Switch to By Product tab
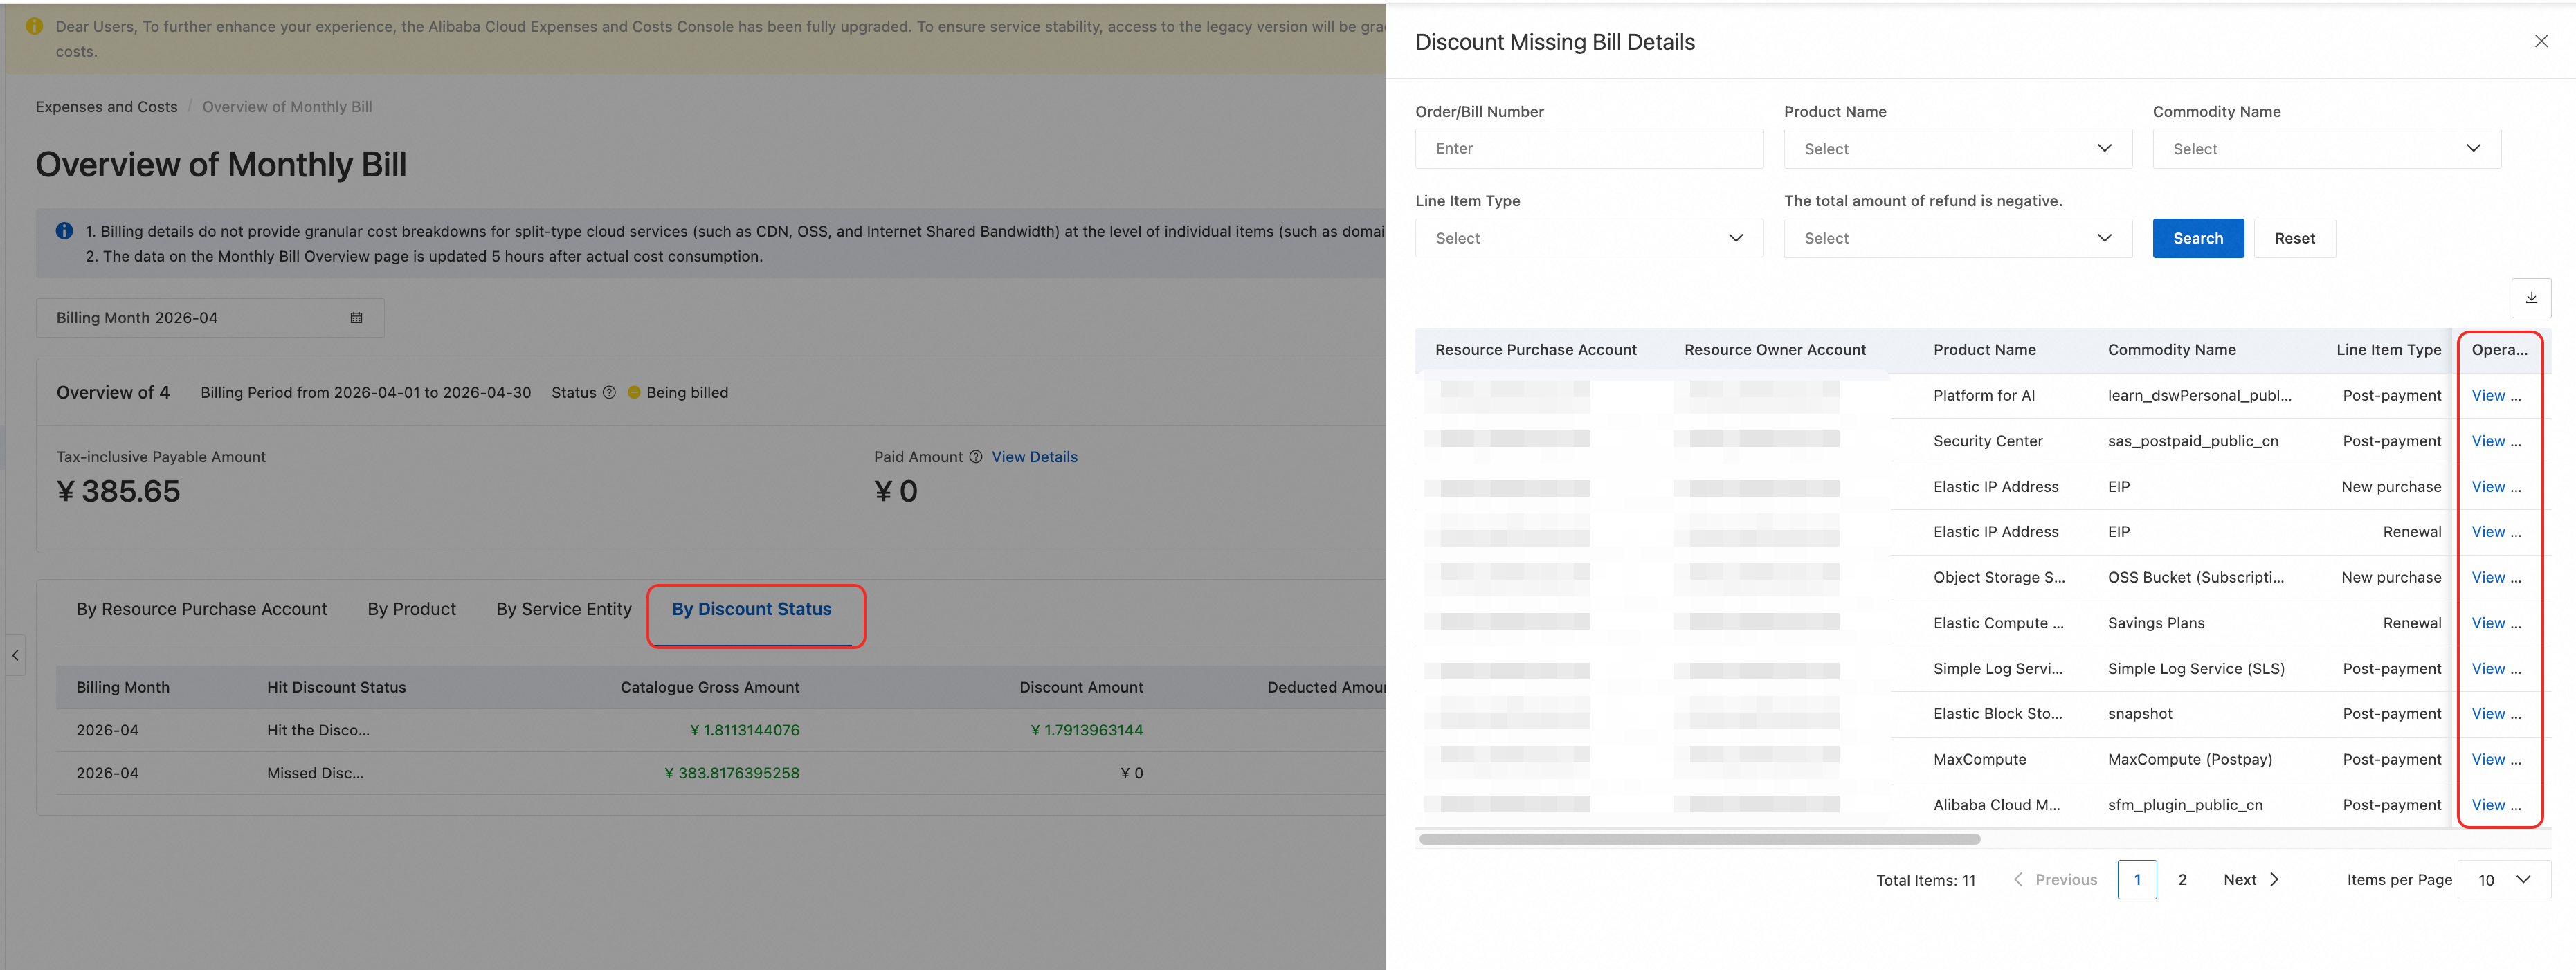 click(x=411, y=609)
